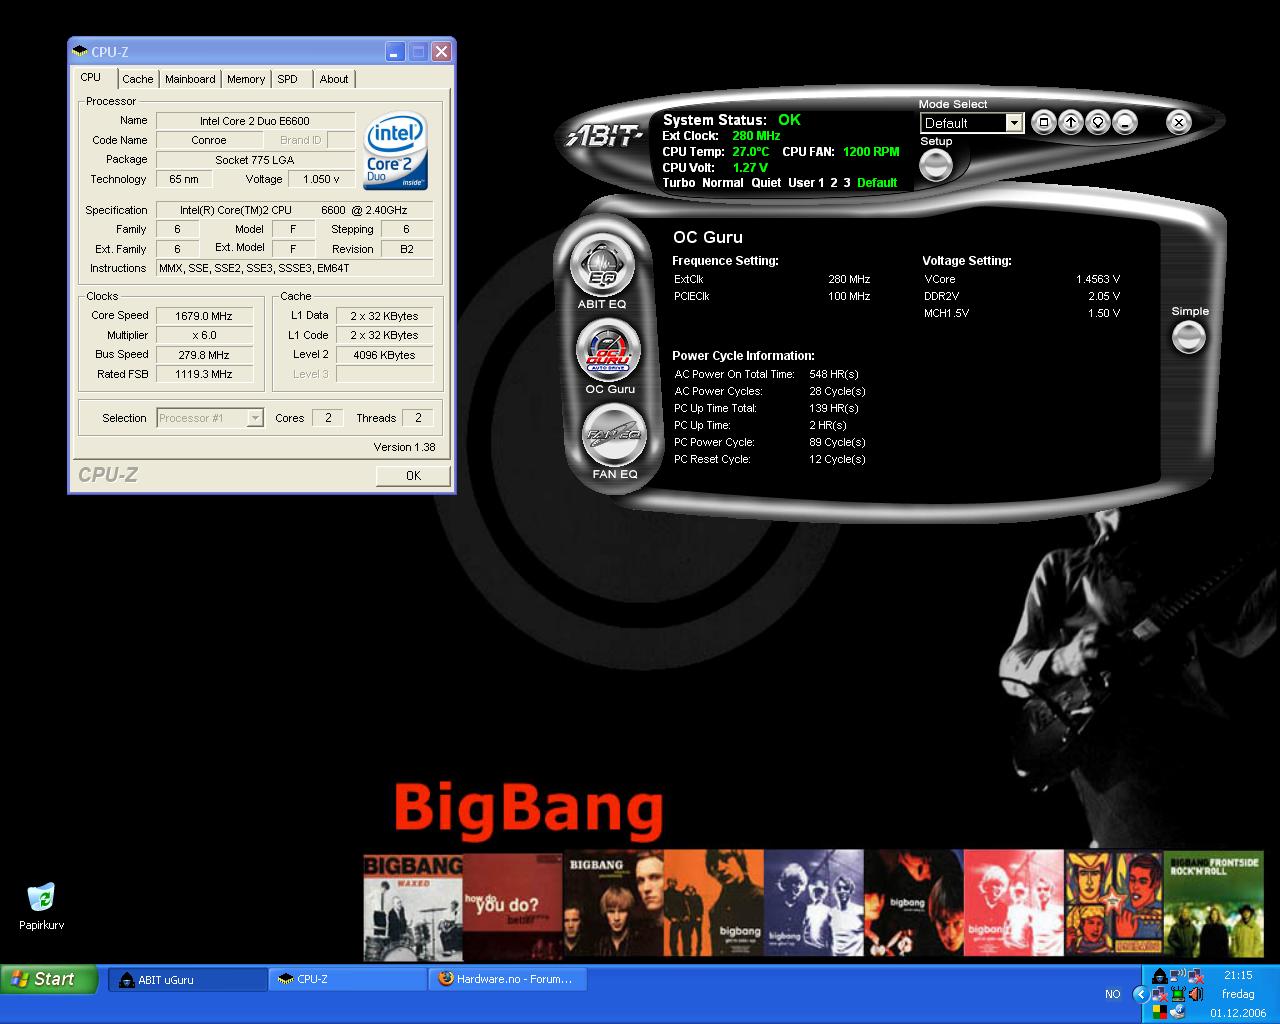
Task: Open the FAN EQ panel icon
Action: pos(614,436)
